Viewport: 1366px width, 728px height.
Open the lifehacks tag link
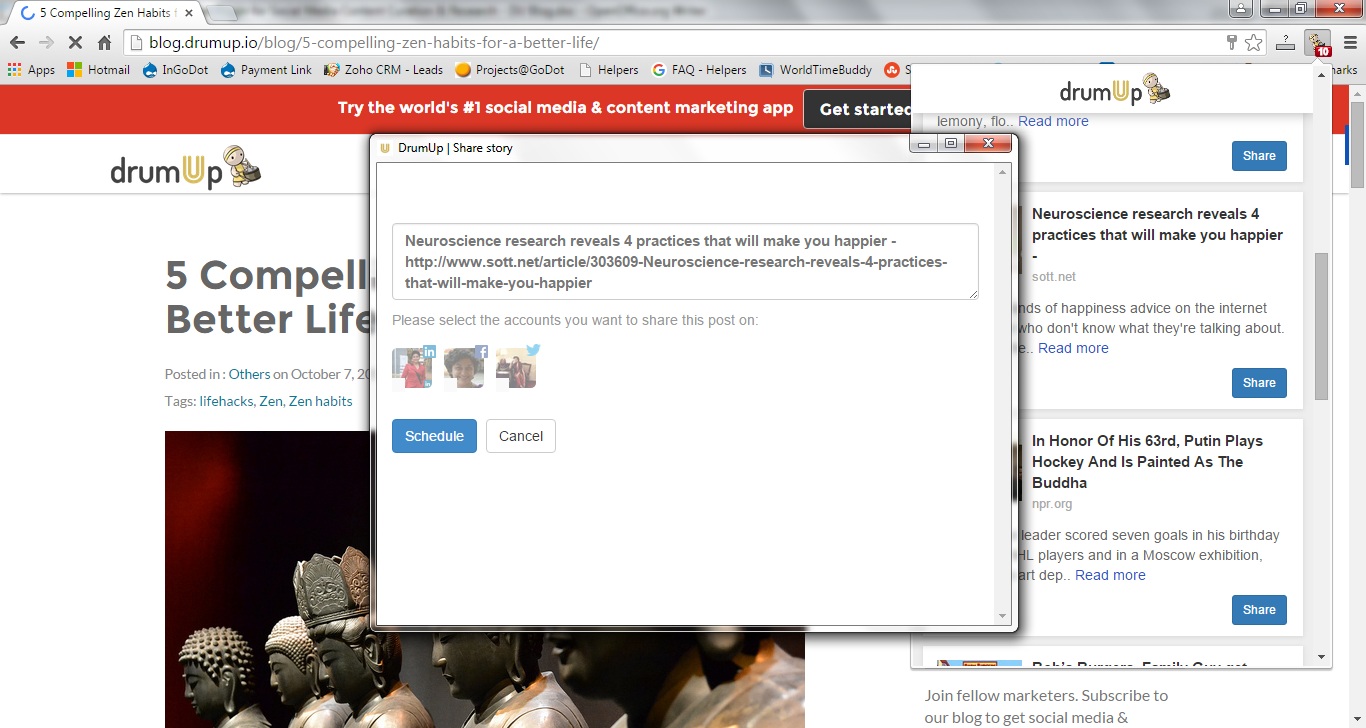click(x=226, y=401)
